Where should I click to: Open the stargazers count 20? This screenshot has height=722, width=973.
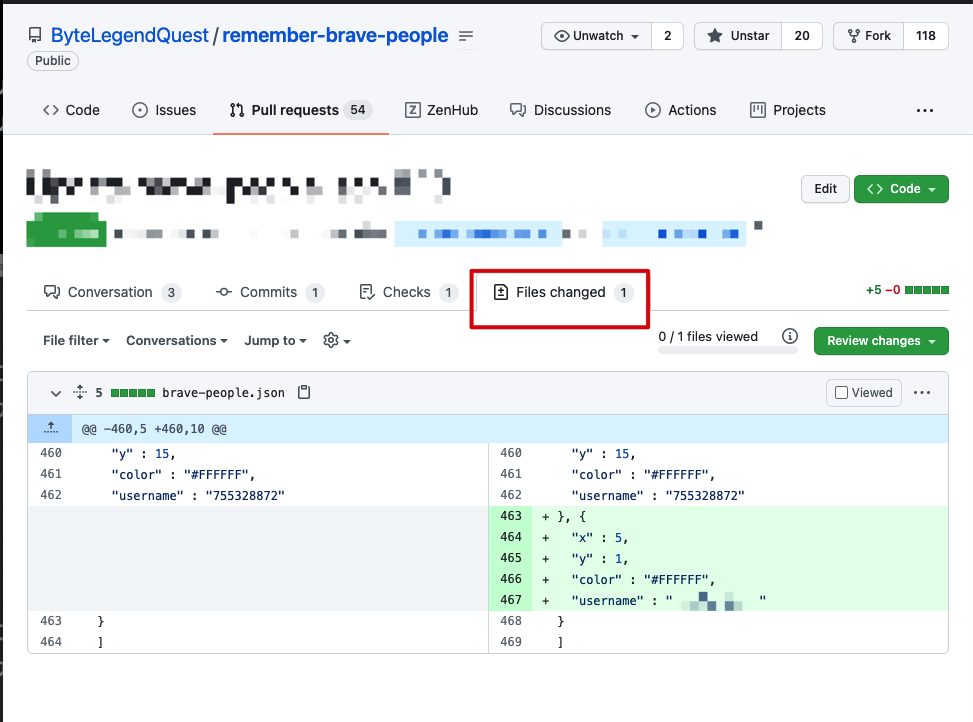(x=802, y=36)
